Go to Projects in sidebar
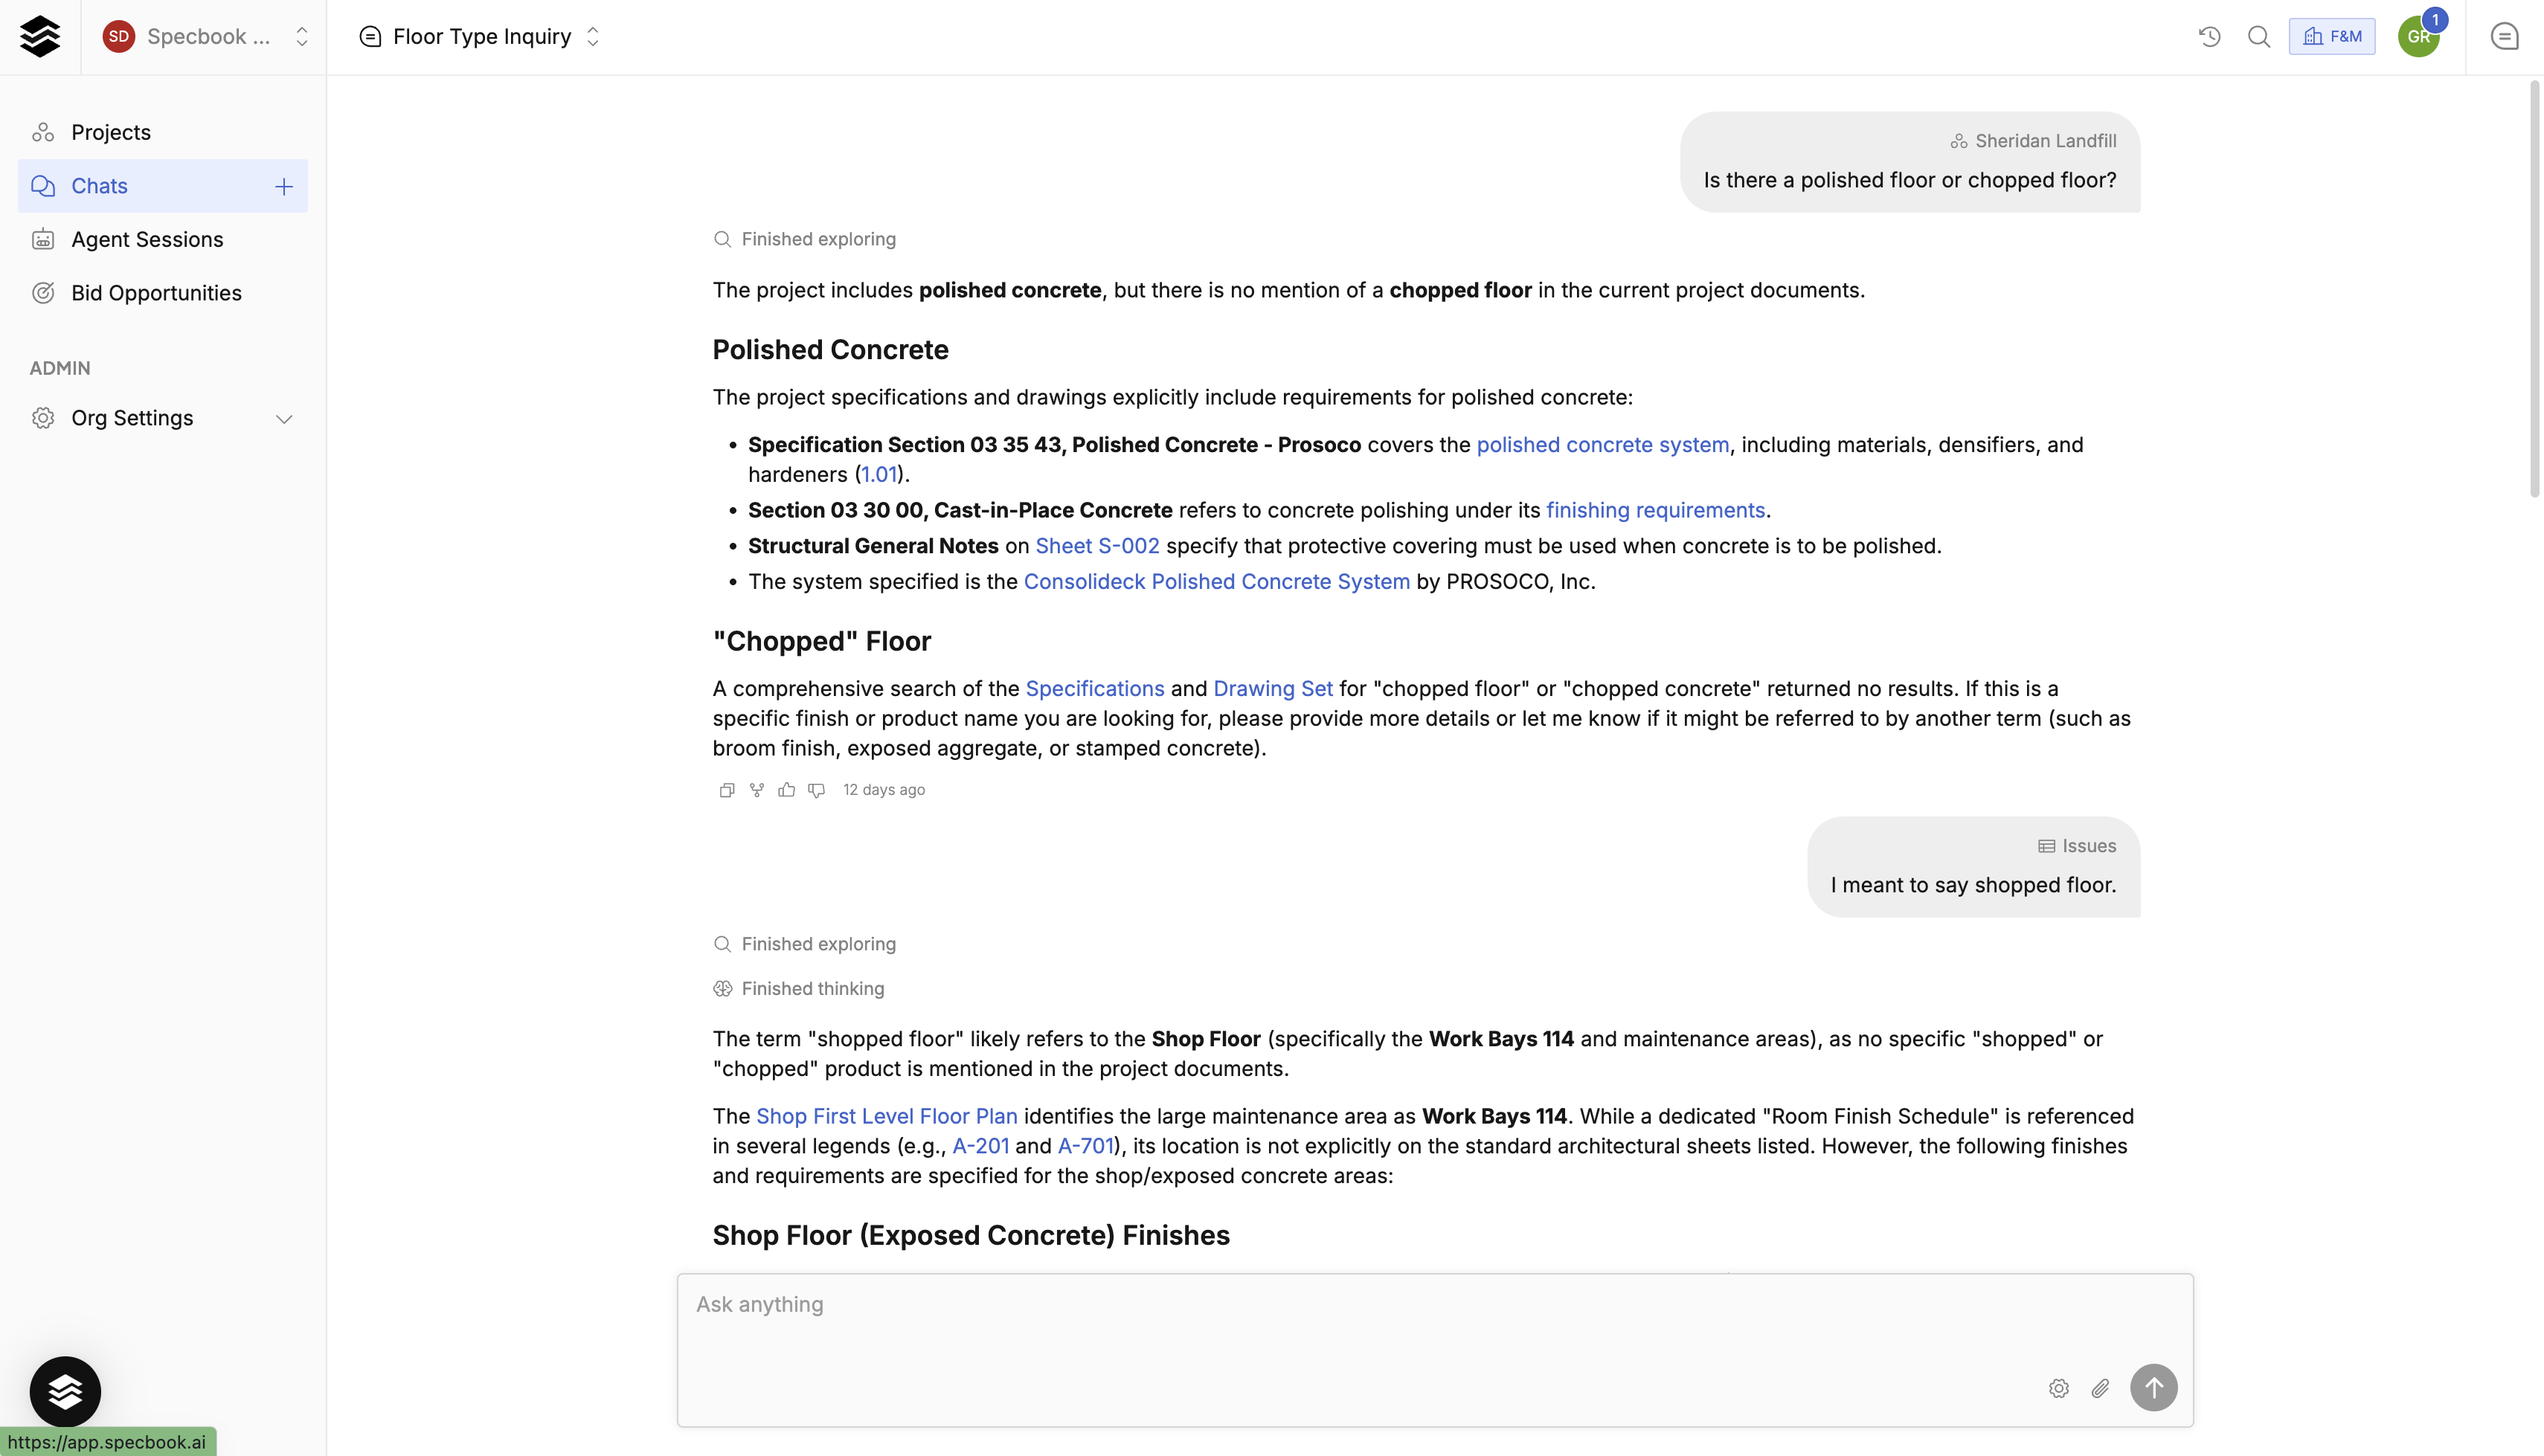The height and width of the screenshot is (1456, 2544). 163,132
